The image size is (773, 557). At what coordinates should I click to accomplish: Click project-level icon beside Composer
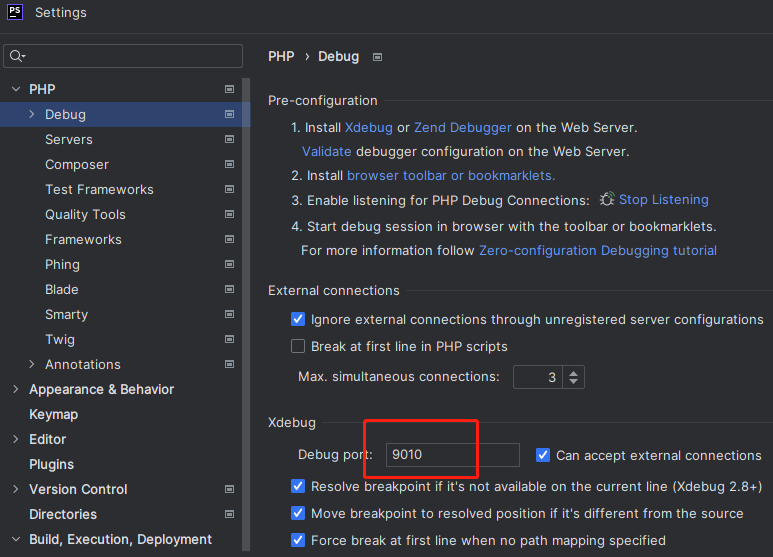tap(229, 164)
